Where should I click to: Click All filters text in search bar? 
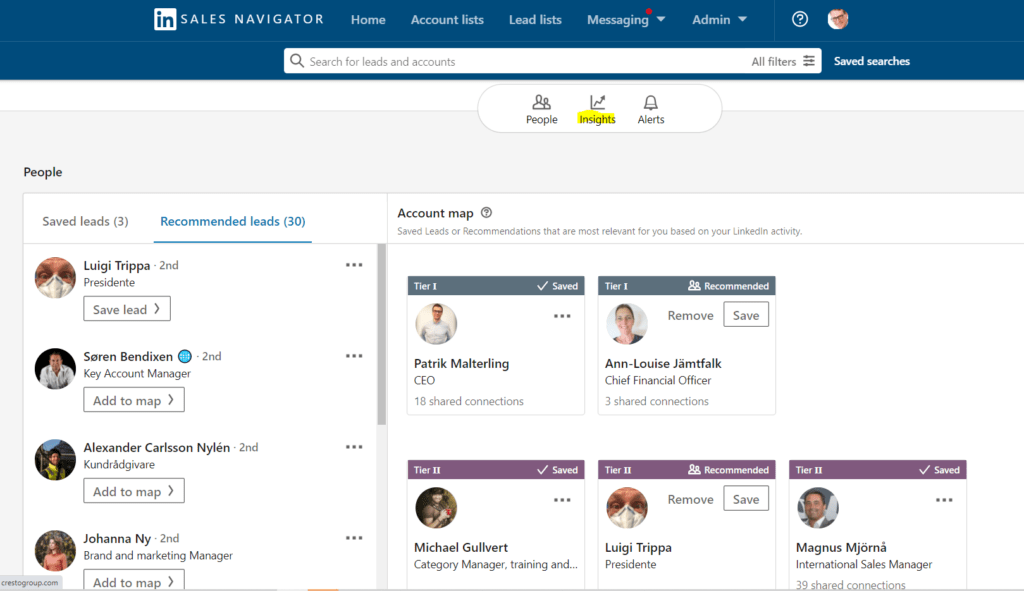[774, 61]
